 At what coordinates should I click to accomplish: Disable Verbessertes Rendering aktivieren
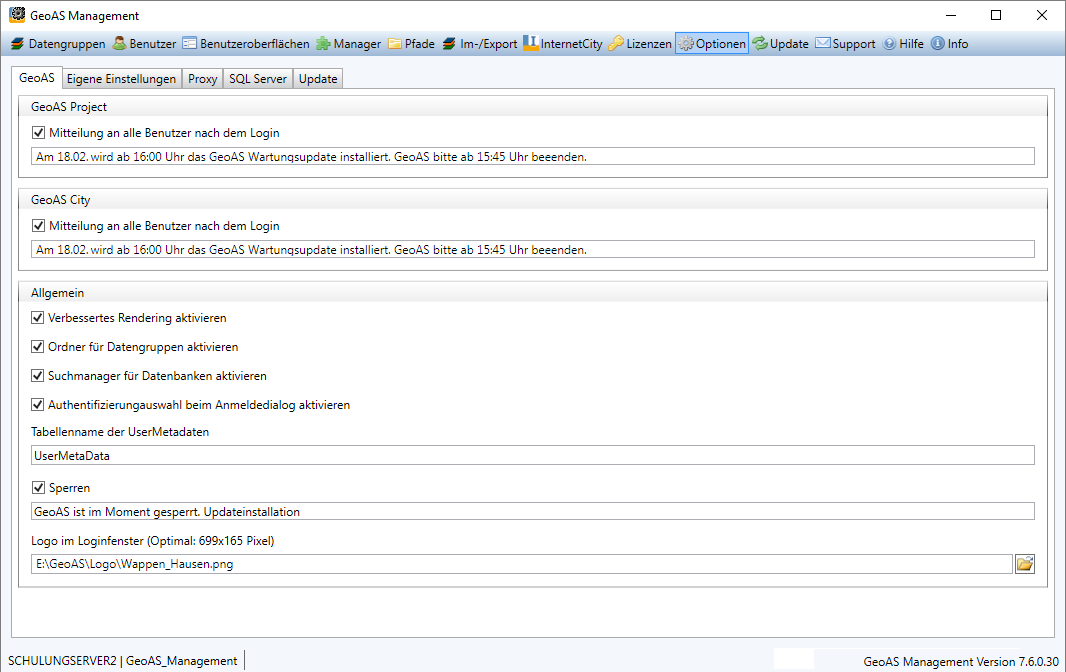(x=39, y=318)
